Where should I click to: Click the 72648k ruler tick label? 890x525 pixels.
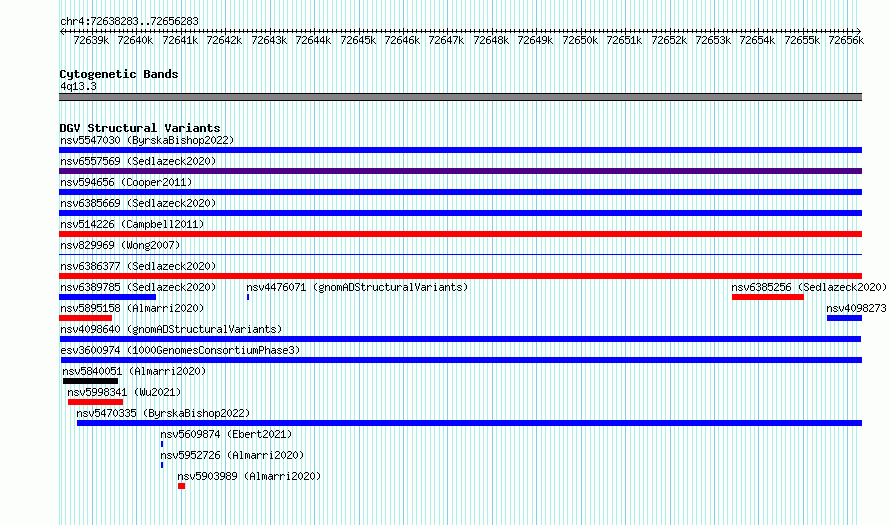coord(491,40)
